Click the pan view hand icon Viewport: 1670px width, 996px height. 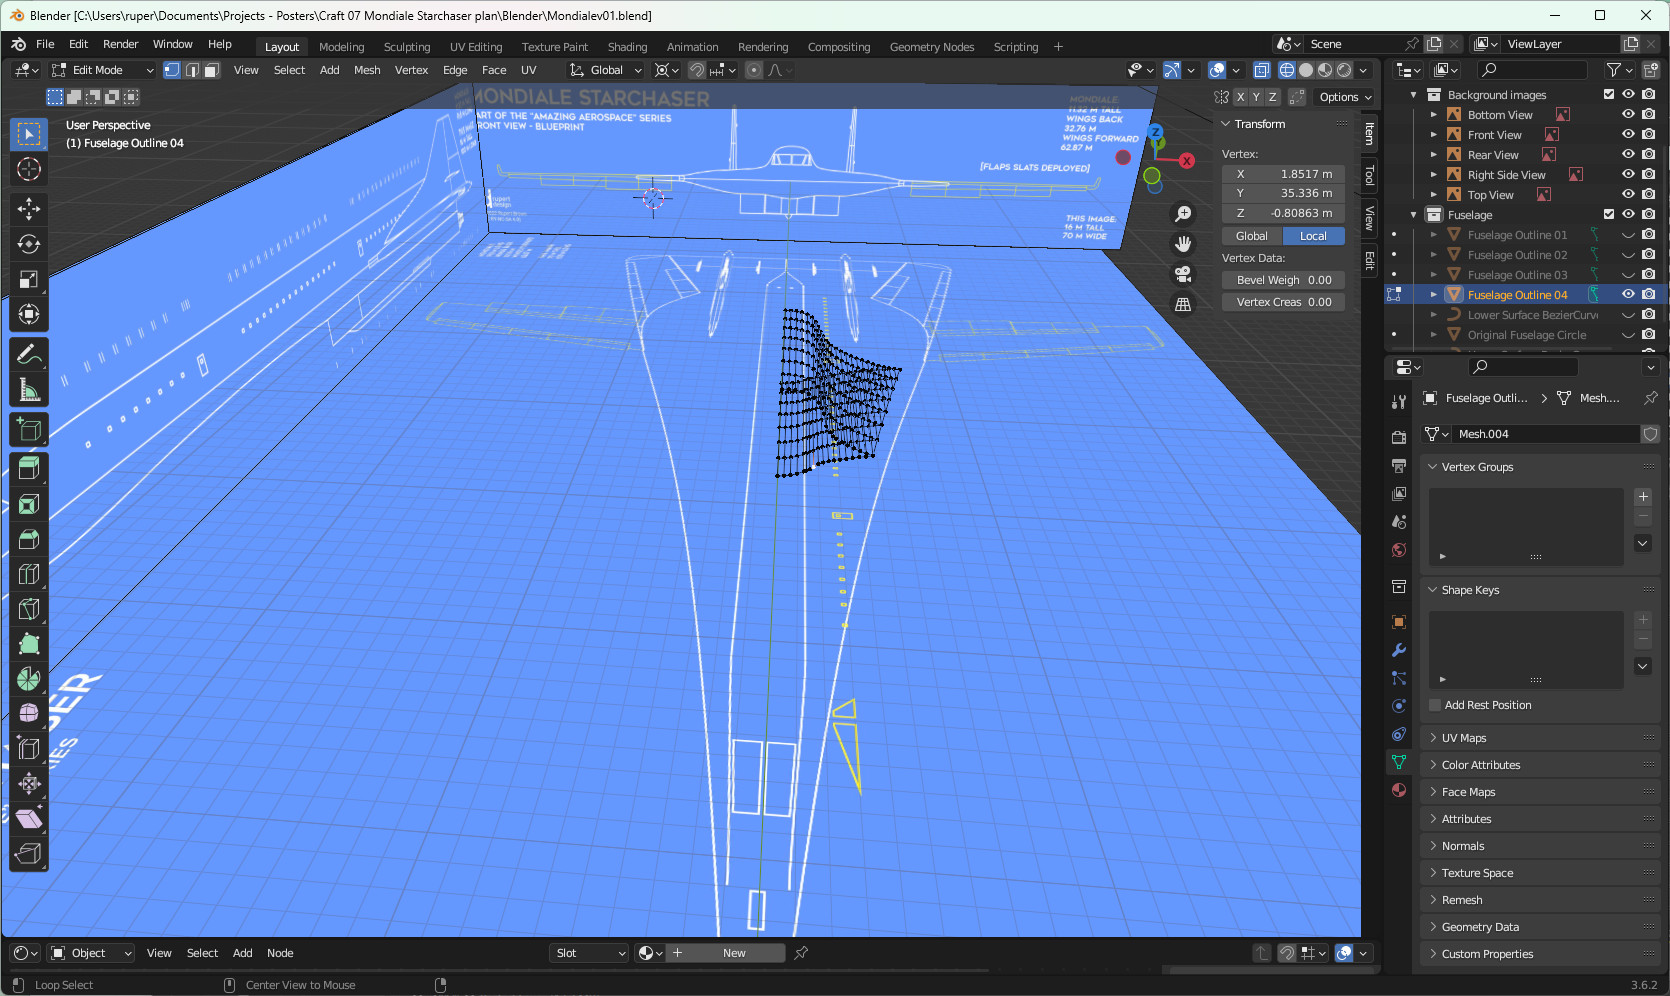coord(1183,244)
